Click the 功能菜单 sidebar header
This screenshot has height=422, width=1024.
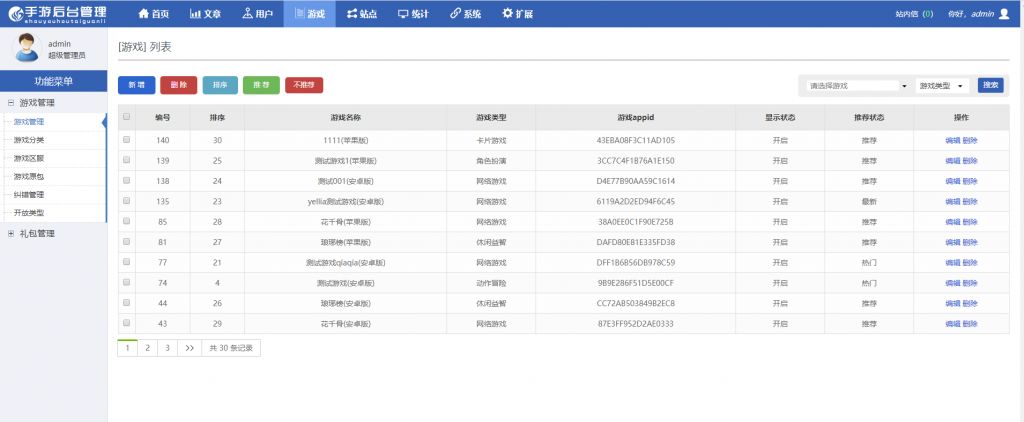[54, 81]
